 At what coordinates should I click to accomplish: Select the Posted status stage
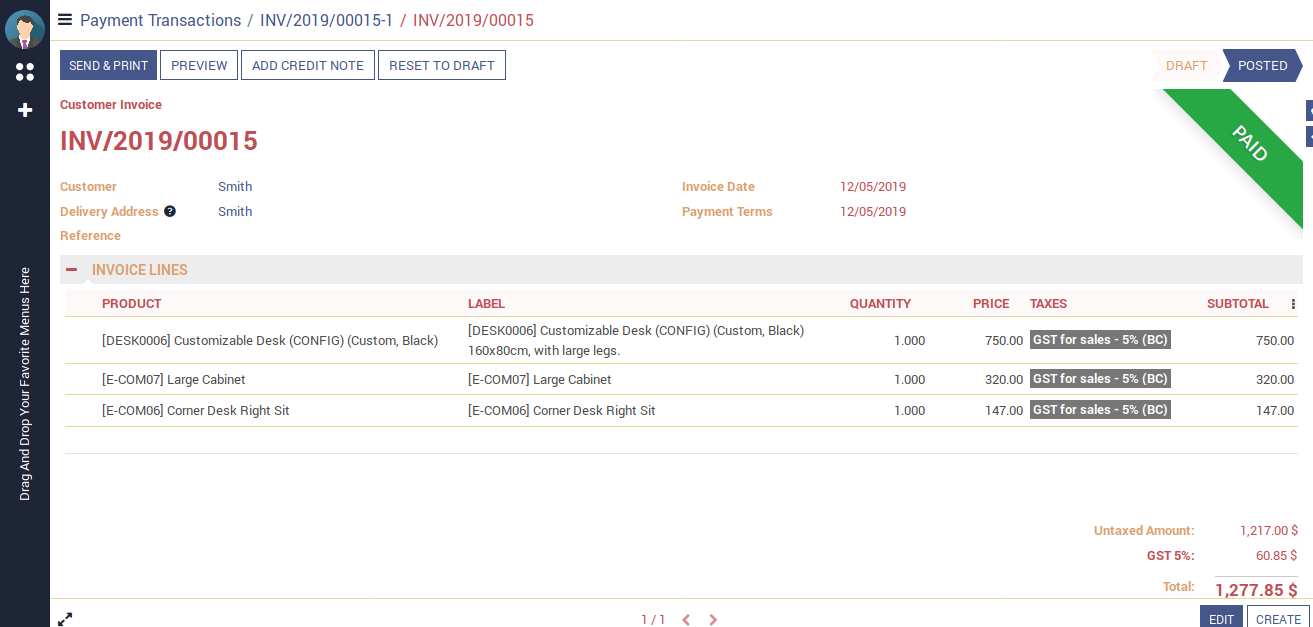pyautogui.click(x=1262, y=66)
